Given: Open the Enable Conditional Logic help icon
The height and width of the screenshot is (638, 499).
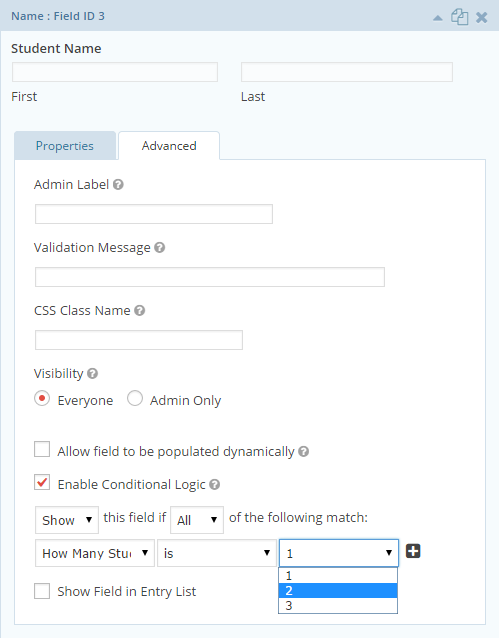Looking at the screenshot, I should [214, 484].
